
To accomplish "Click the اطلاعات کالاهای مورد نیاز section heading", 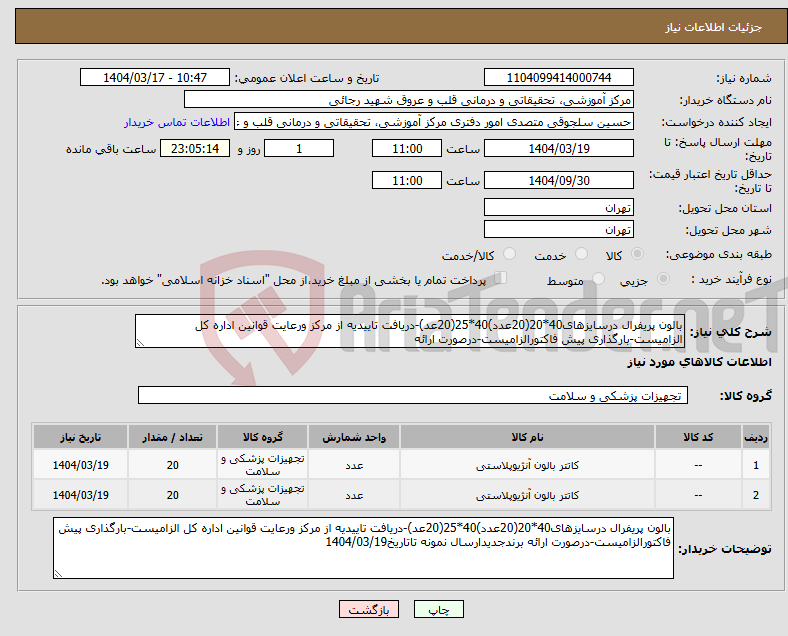I will coord(699,362).
